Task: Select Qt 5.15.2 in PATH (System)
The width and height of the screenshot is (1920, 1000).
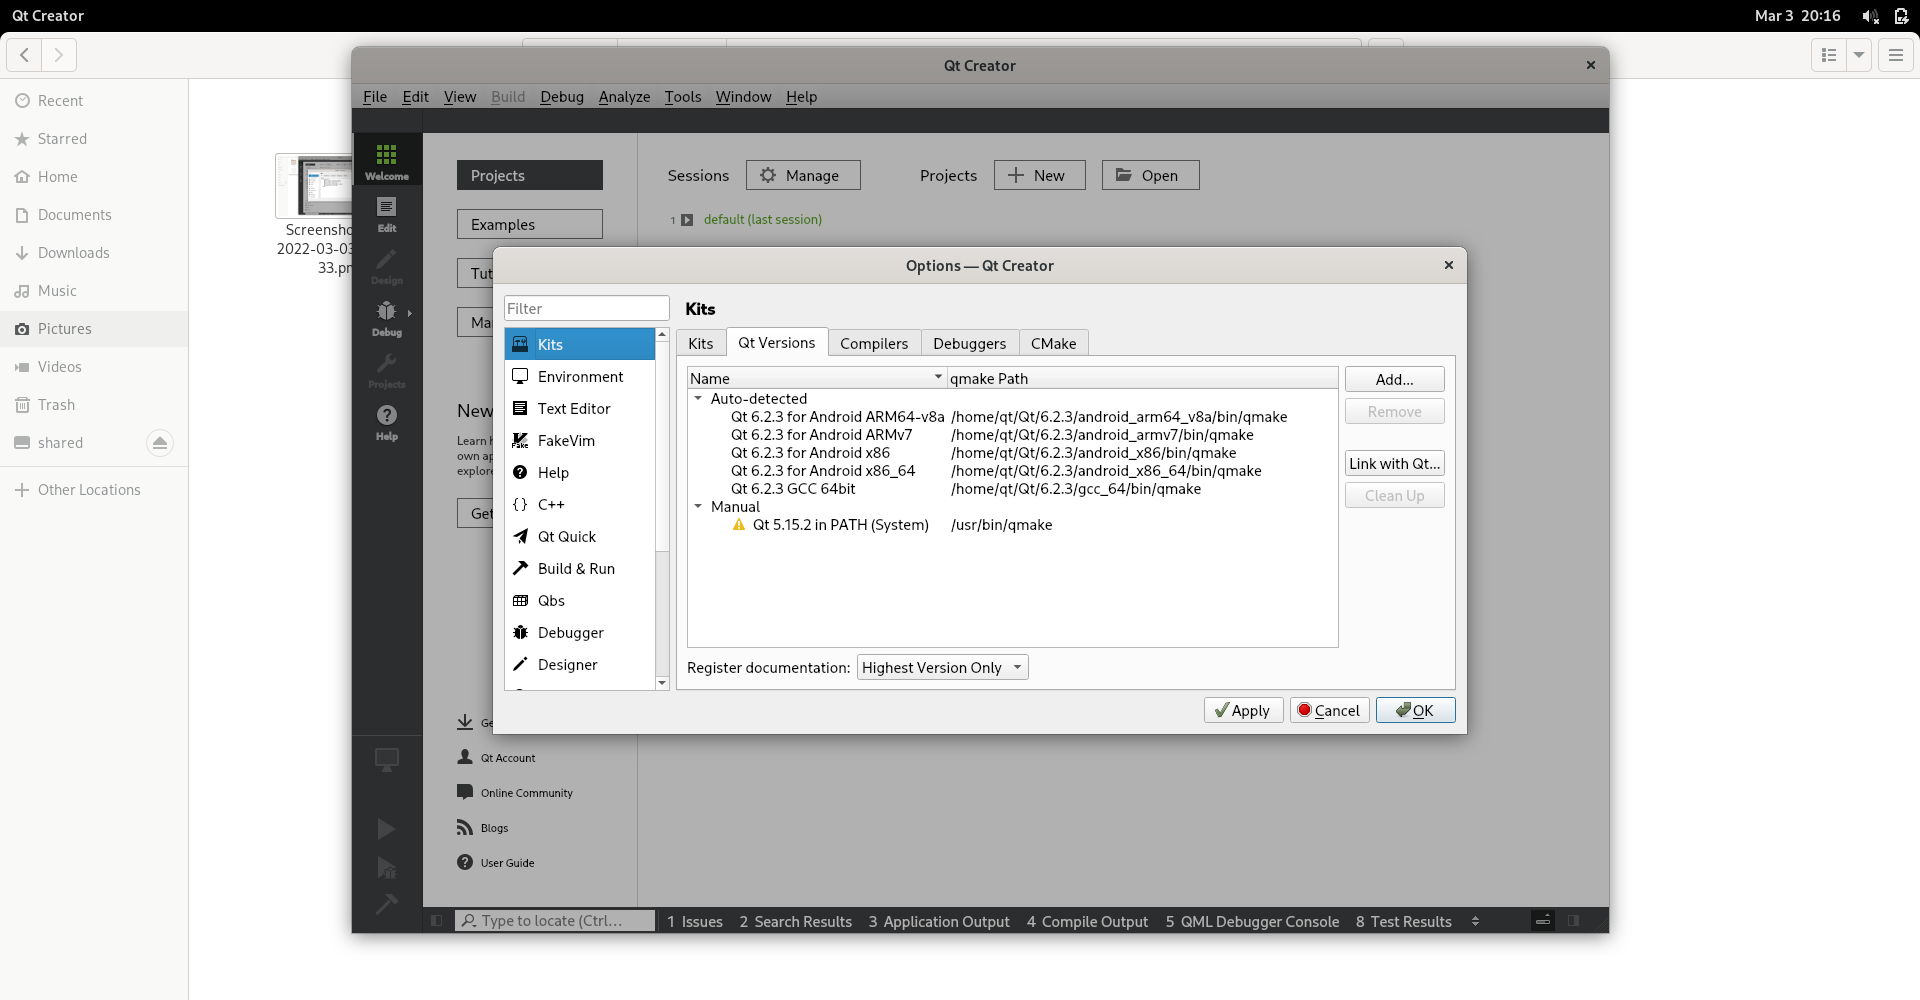Action: click(1012, 525)
